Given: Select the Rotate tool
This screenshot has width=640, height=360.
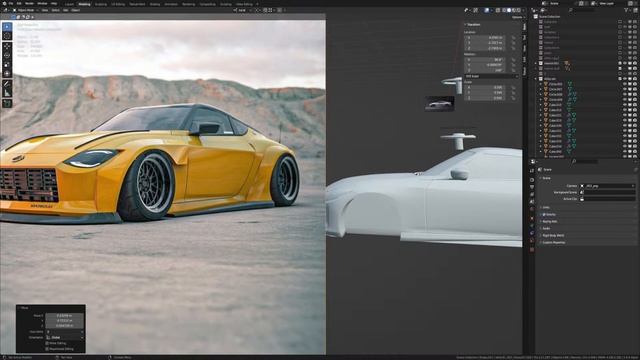Looking at the screenshot, I should [7, 56].
